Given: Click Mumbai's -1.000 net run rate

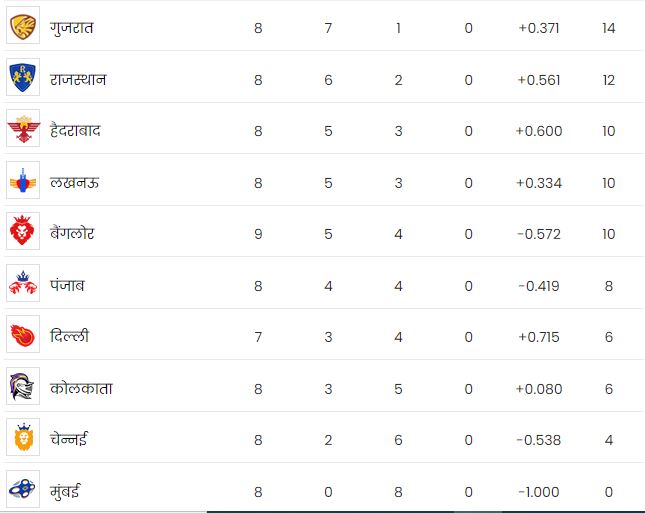Looking at the screenshot, I should (x=538, y=492).
